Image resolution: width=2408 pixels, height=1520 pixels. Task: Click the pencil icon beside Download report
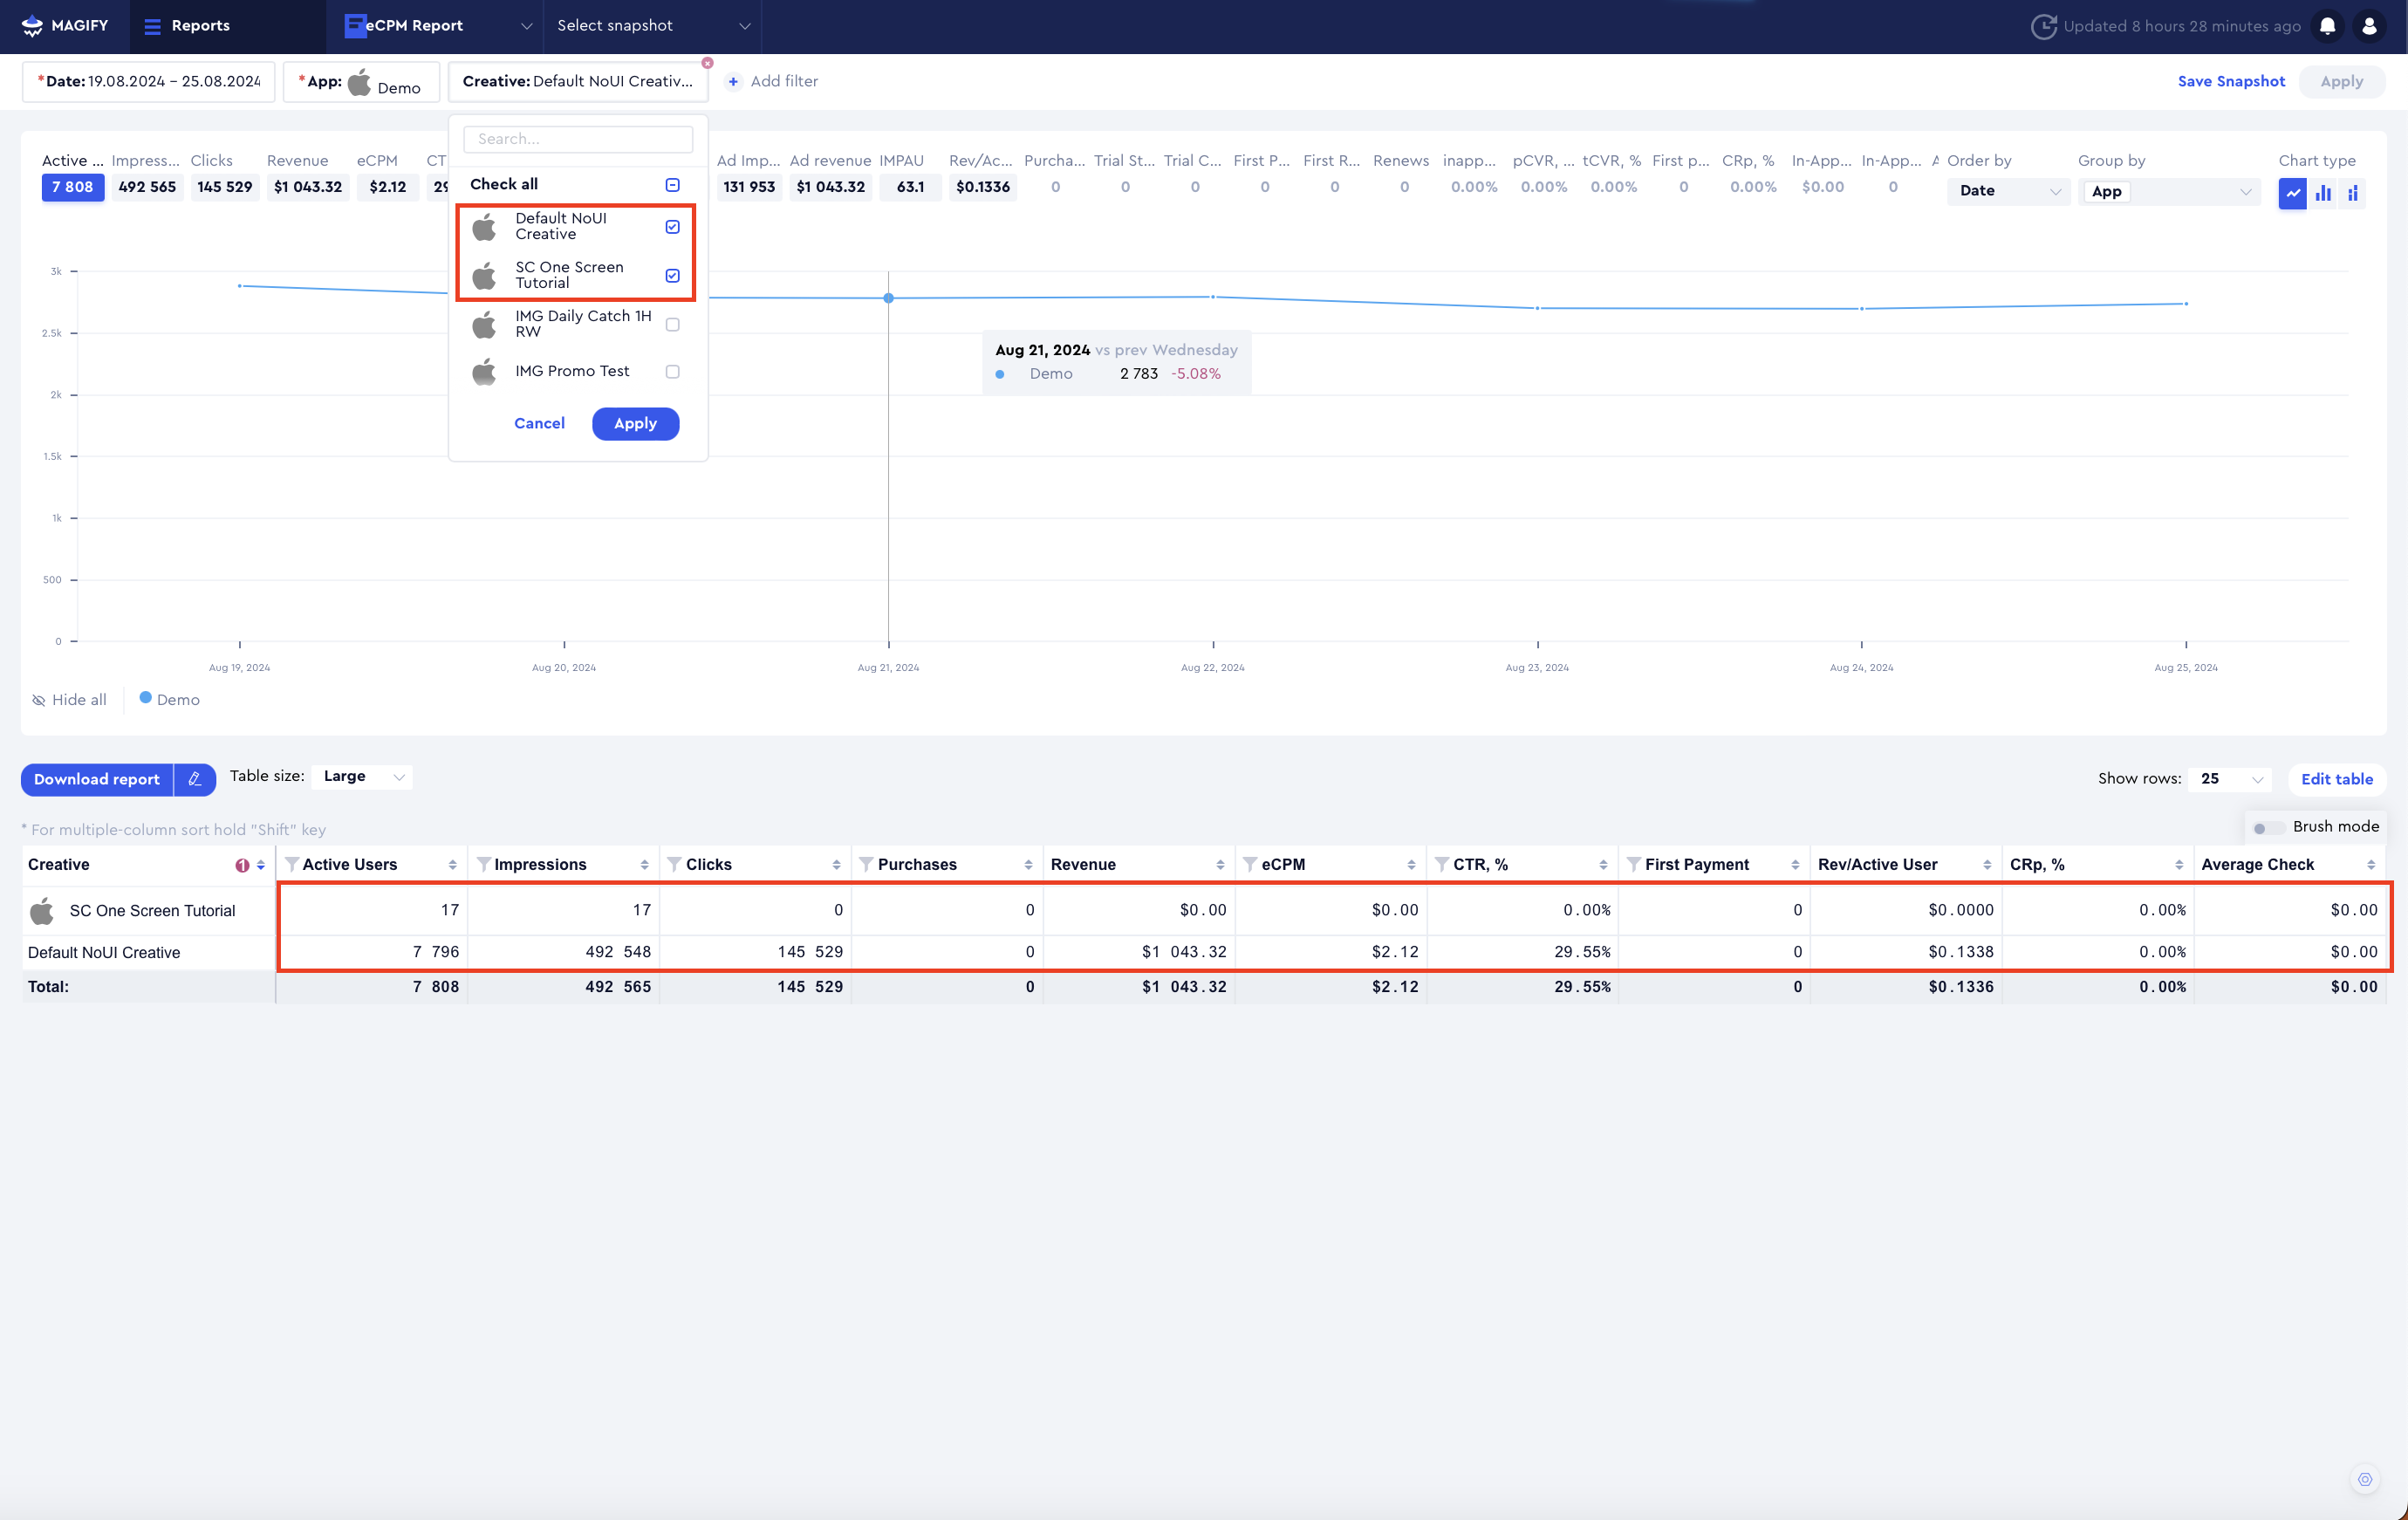tap(195, 779)
